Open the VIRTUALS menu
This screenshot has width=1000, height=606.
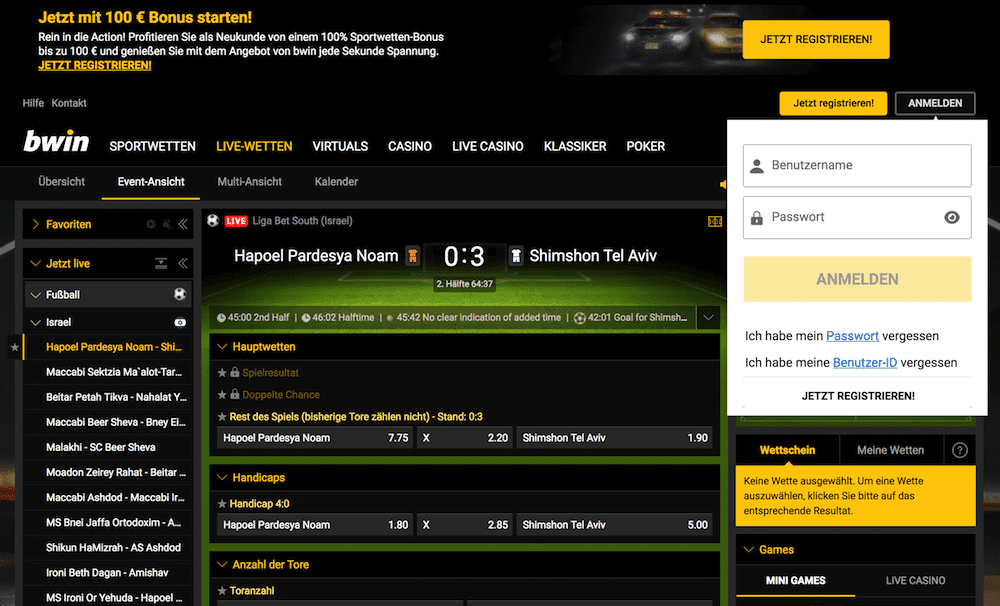pos(340,146)
